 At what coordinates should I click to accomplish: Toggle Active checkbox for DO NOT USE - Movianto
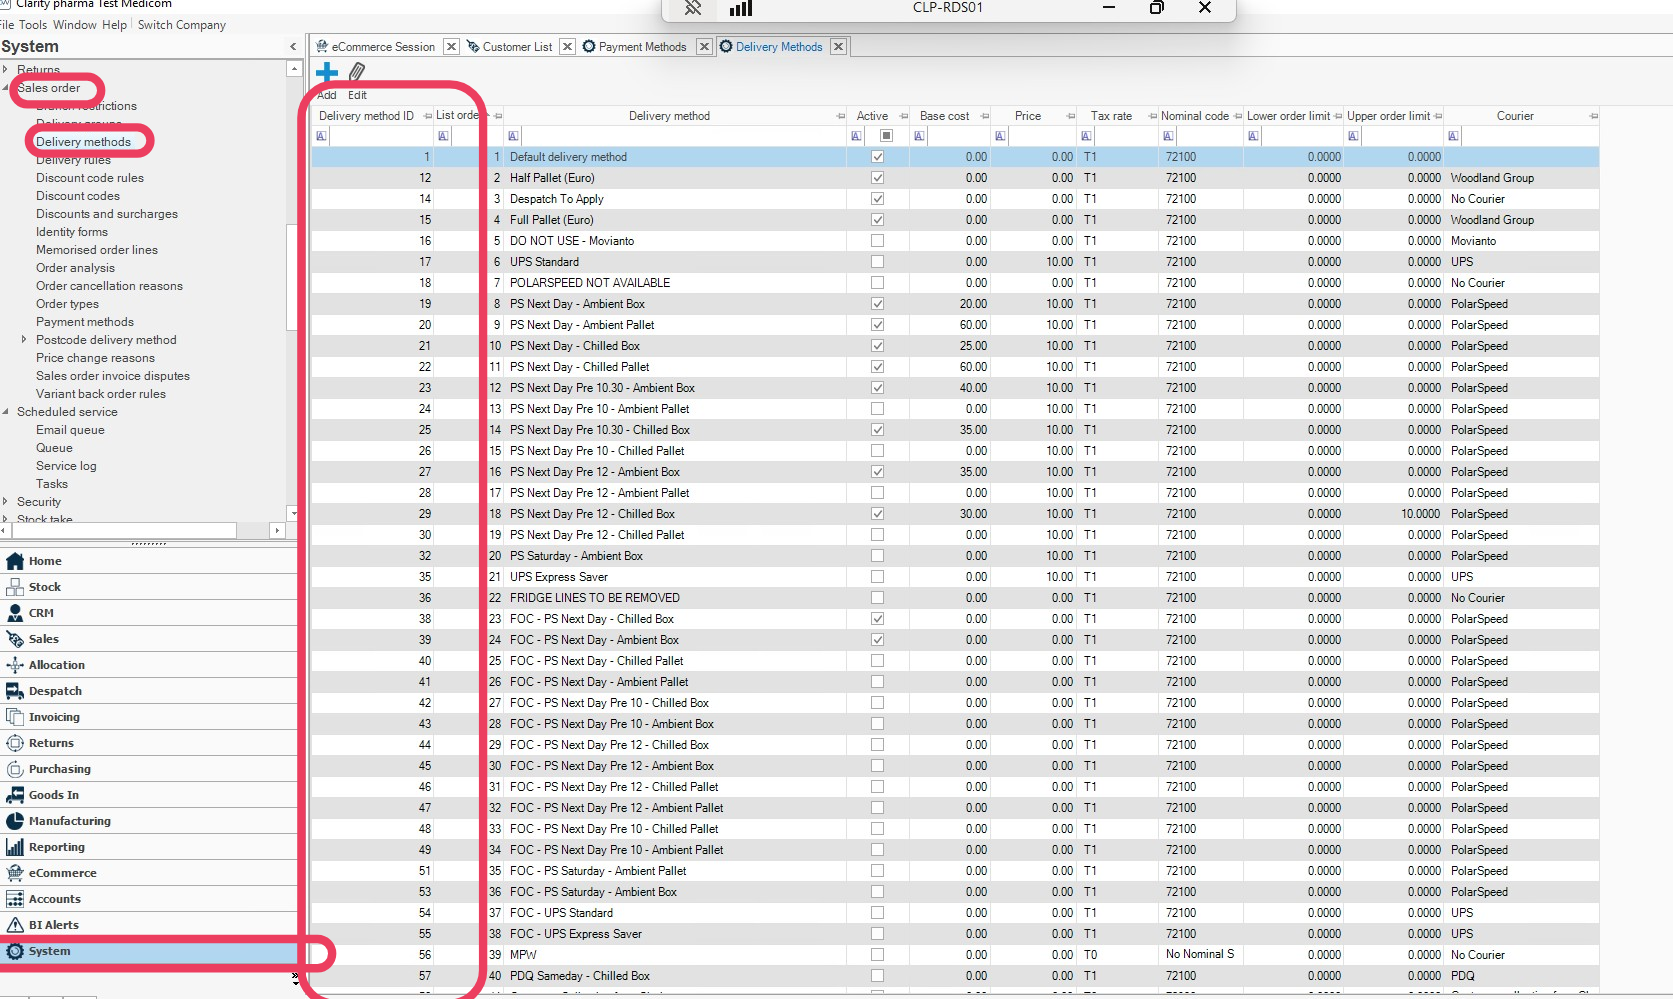[877, 241]
